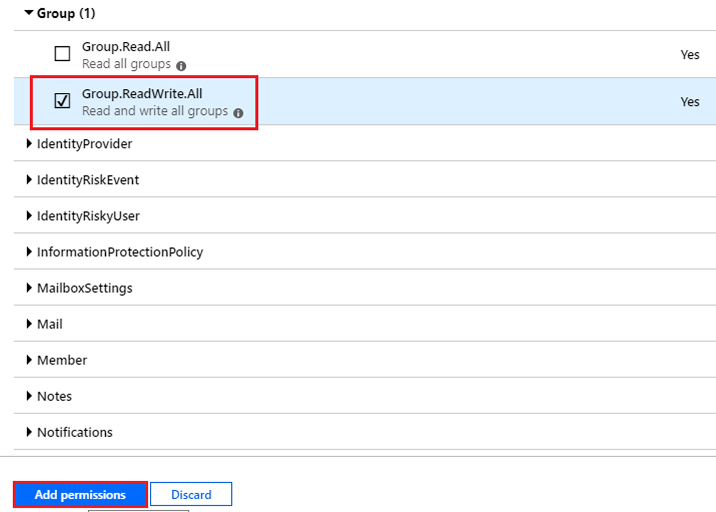Screen dimensions: 716x512
Task: Click Yes admin consent value for Group.Read.All
Action: click(x=690, y=55)
